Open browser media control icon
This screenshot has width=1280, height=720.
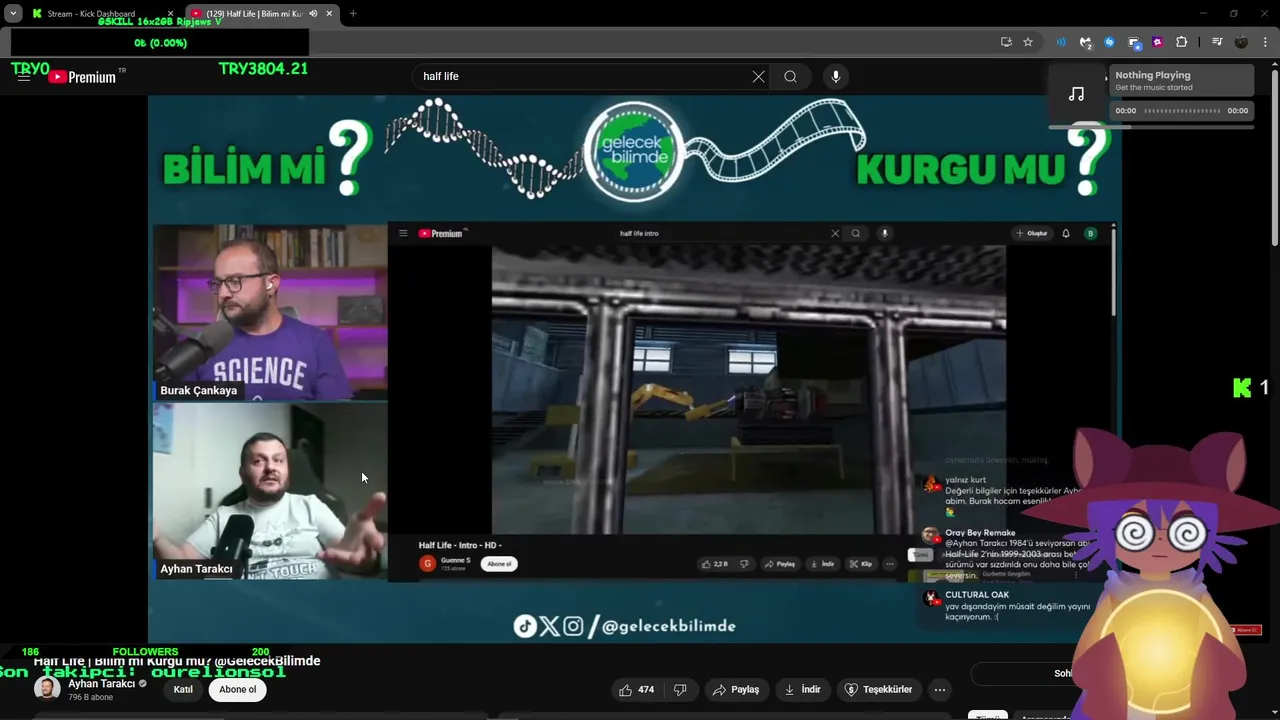point(1217,42)
